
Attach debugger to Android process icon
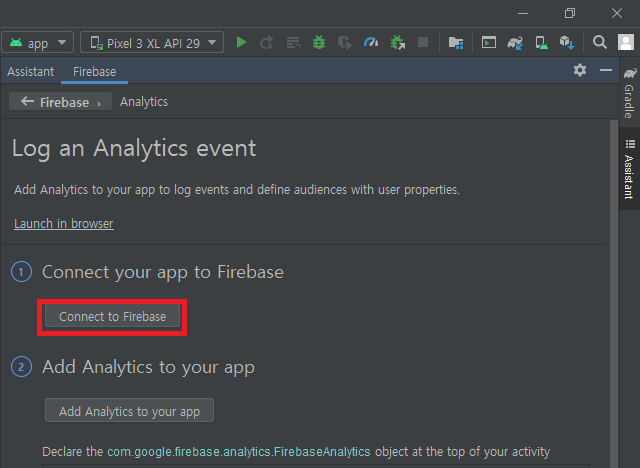(398, 42)
